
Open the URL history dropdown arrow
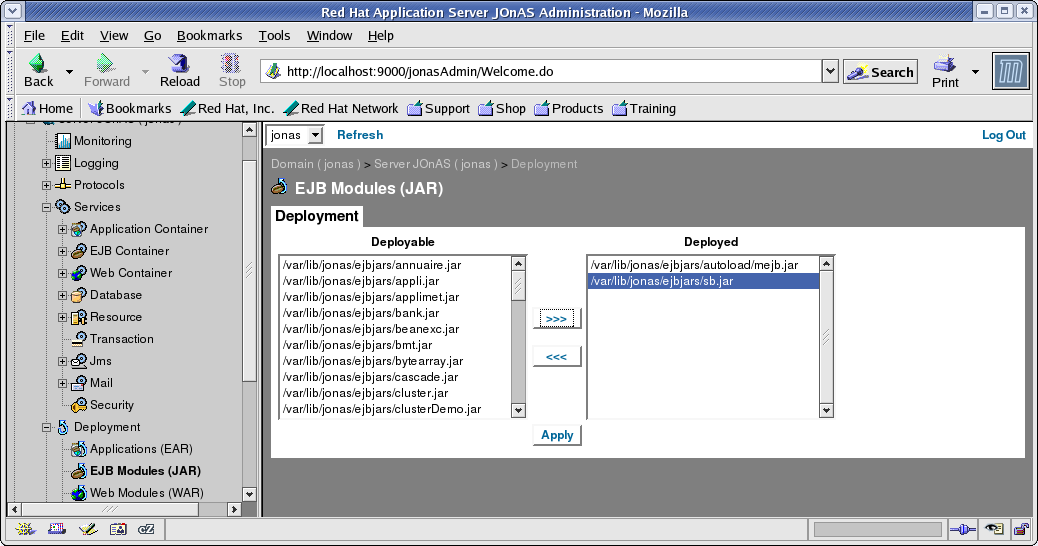pos(830,71)
